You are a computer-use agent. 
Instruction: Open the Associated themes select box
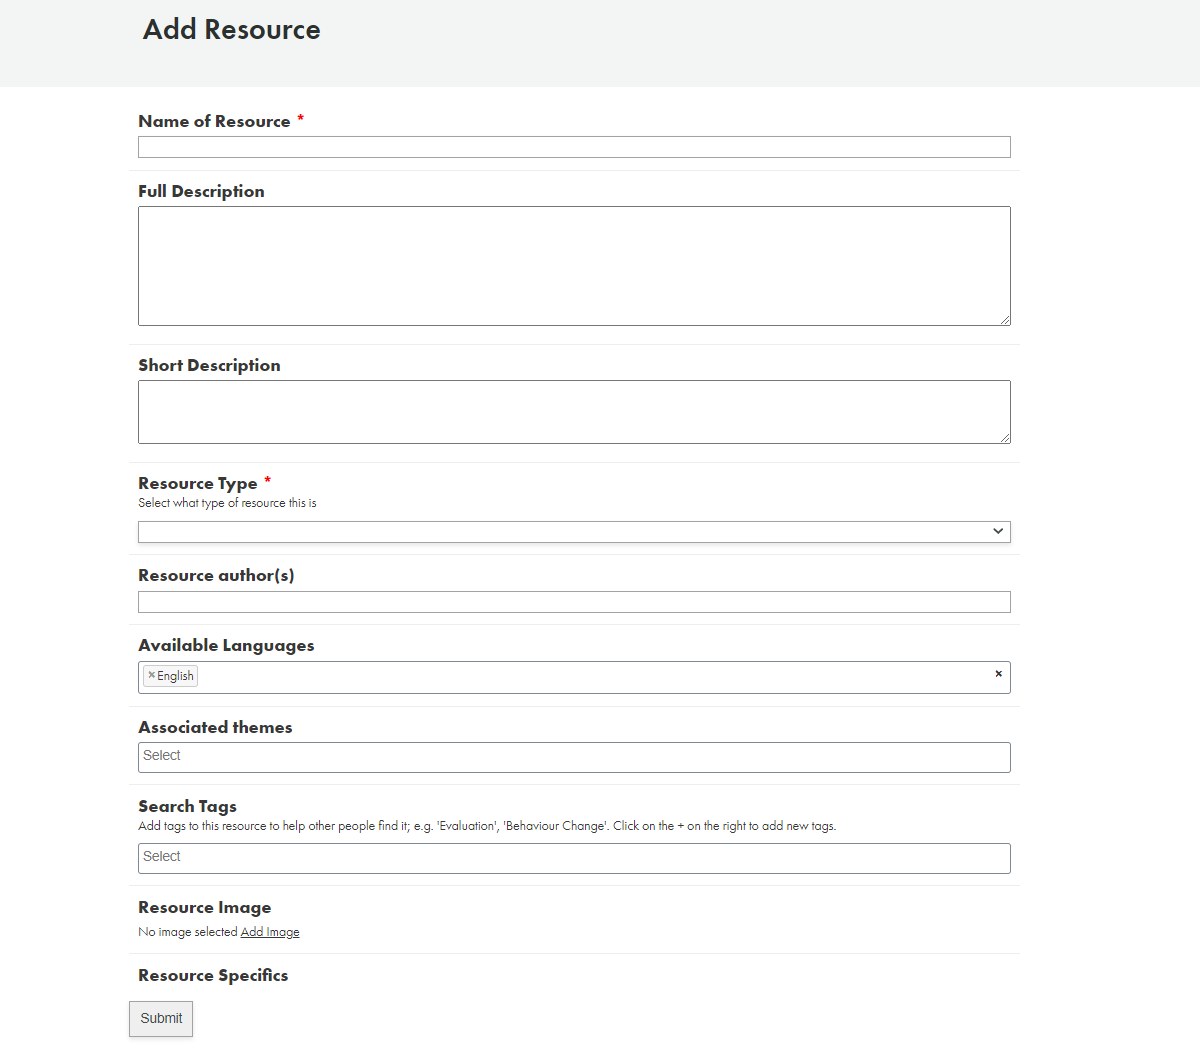pyautogui.click(x=574, y=757)
